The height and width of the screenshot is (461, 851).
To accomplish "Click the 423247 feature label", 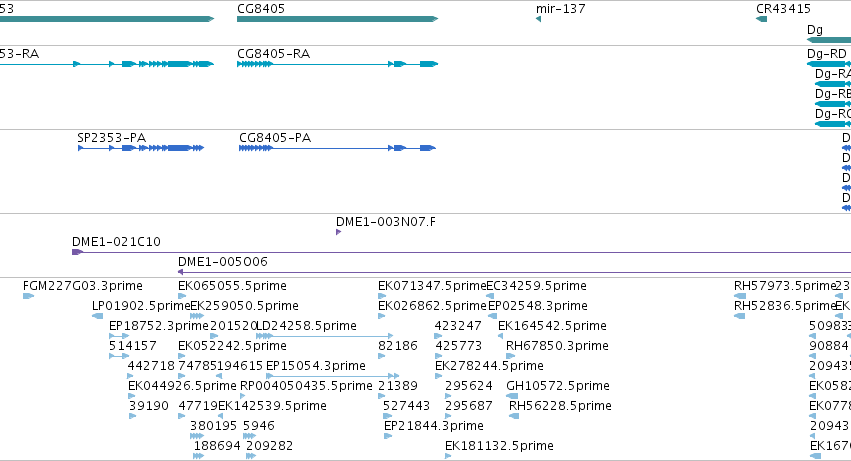I will pos(458,326).
